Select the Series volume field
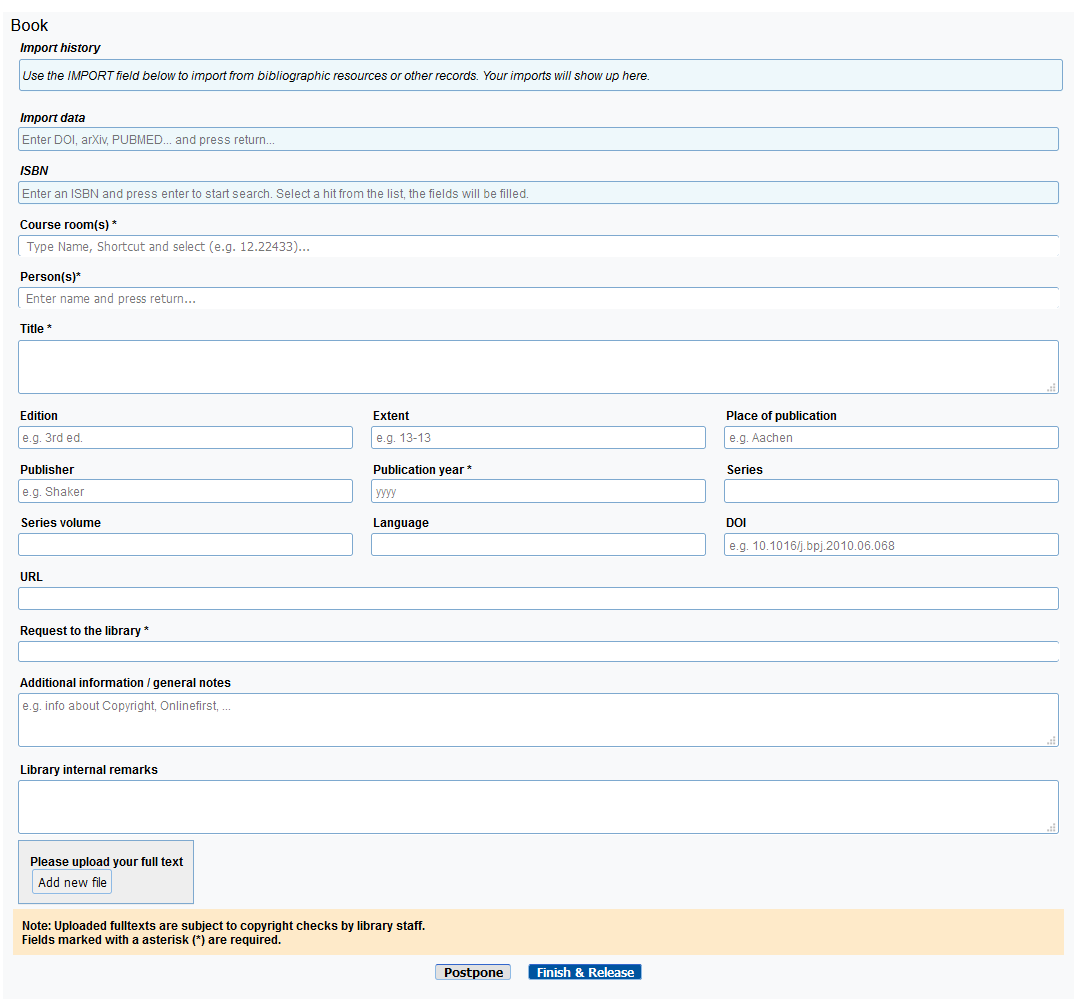The width and height of the screenshot is (1092, 999). tap(185, 544)
